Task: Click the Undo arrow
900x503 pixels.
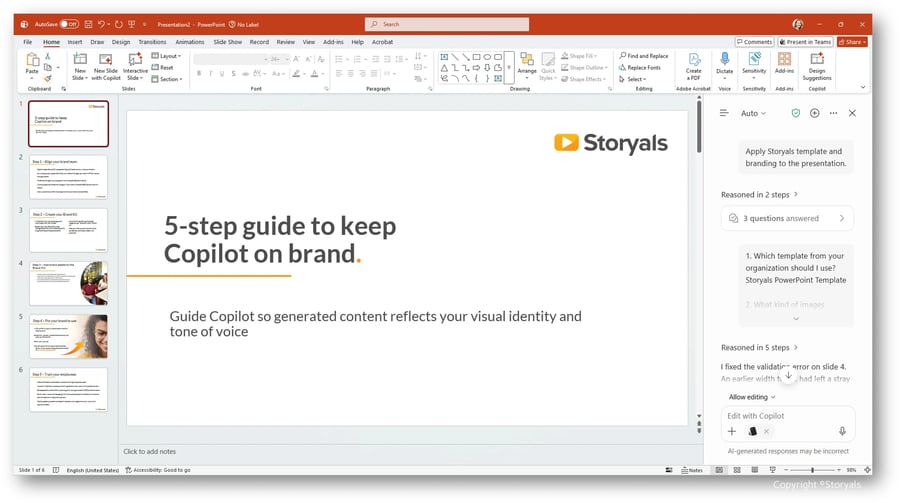Action: point(101,24)
